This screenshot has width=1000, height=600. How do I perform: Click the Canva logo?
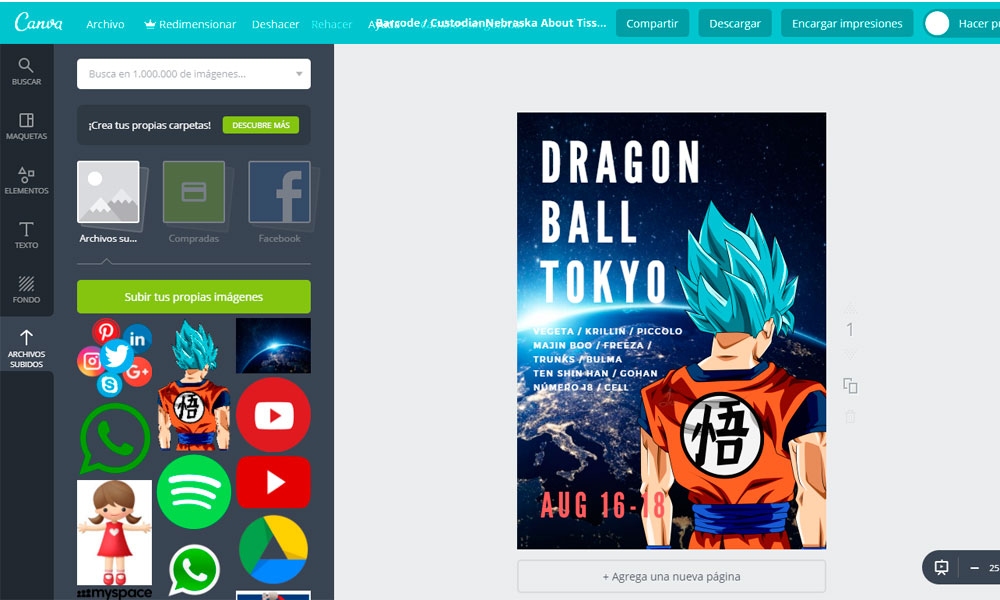[x=38, y=22]
